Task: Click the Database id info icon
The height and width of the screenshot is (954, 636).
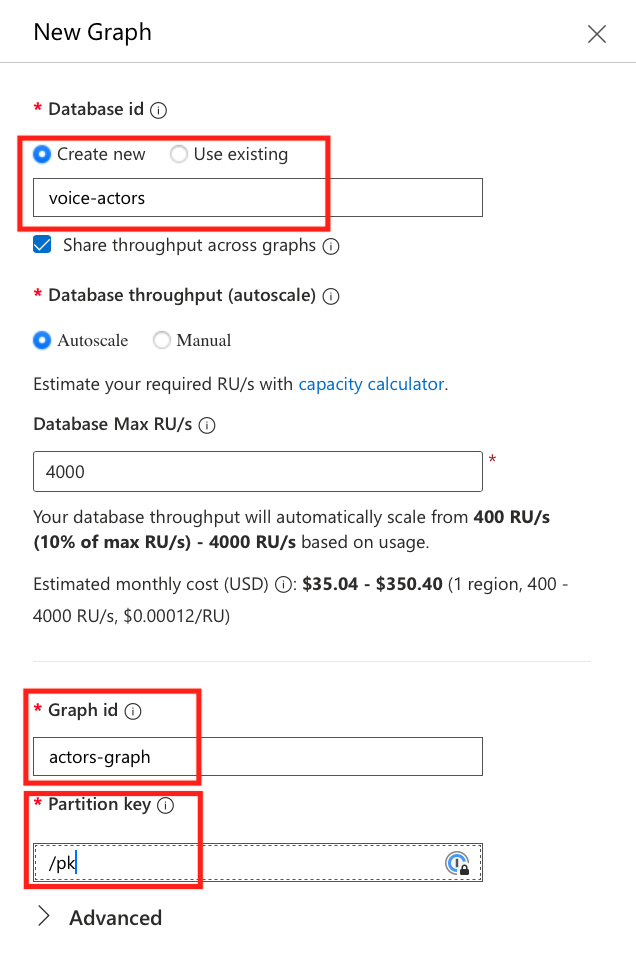Action: point(159,110)
